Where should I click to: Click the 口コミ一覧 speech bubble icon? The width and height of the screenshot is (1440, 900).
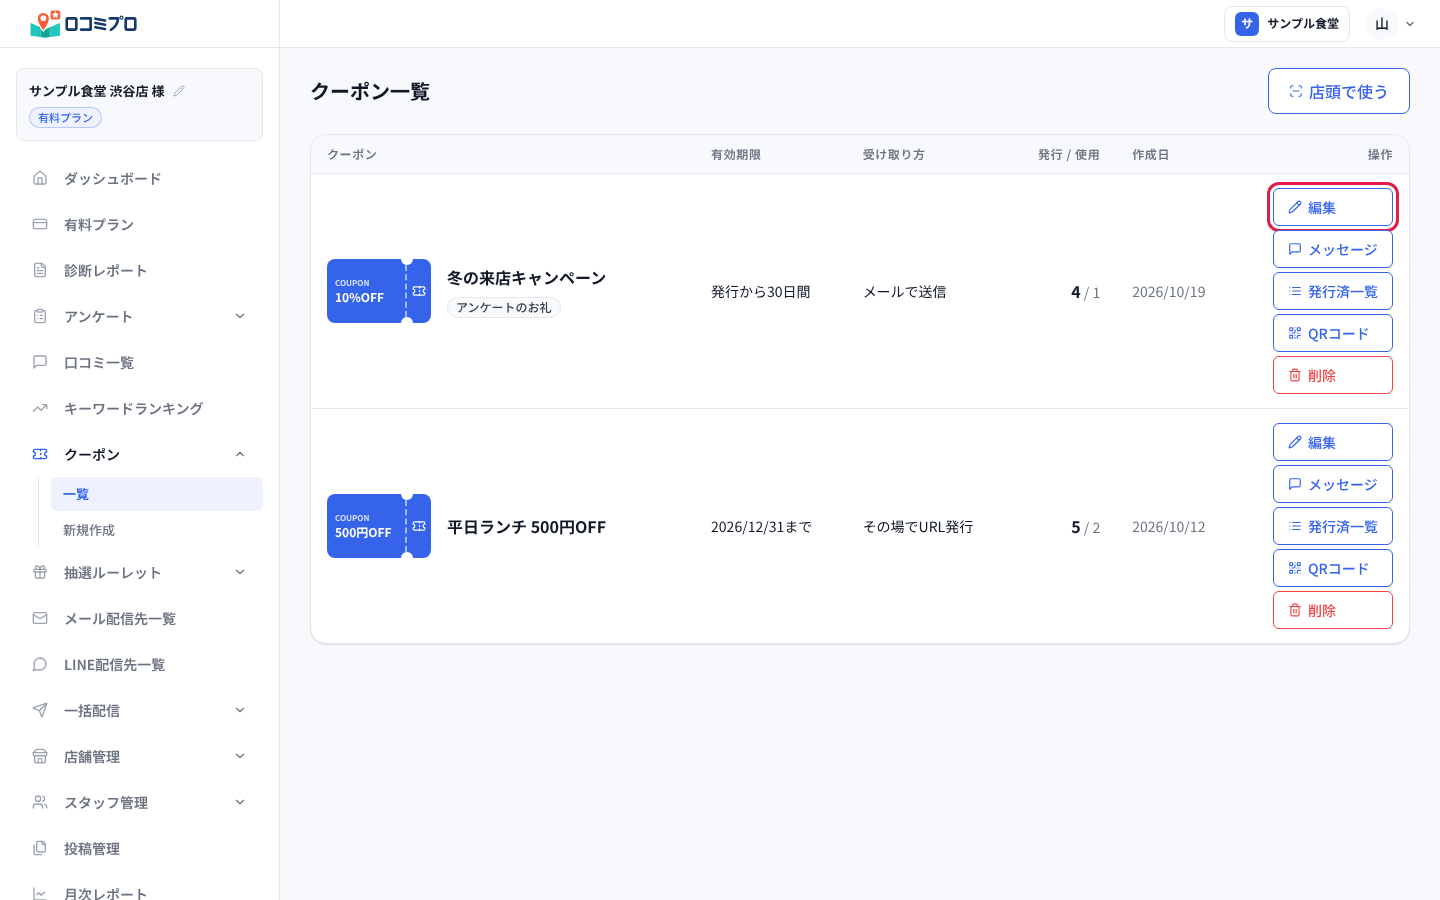(x=40, y=362)
